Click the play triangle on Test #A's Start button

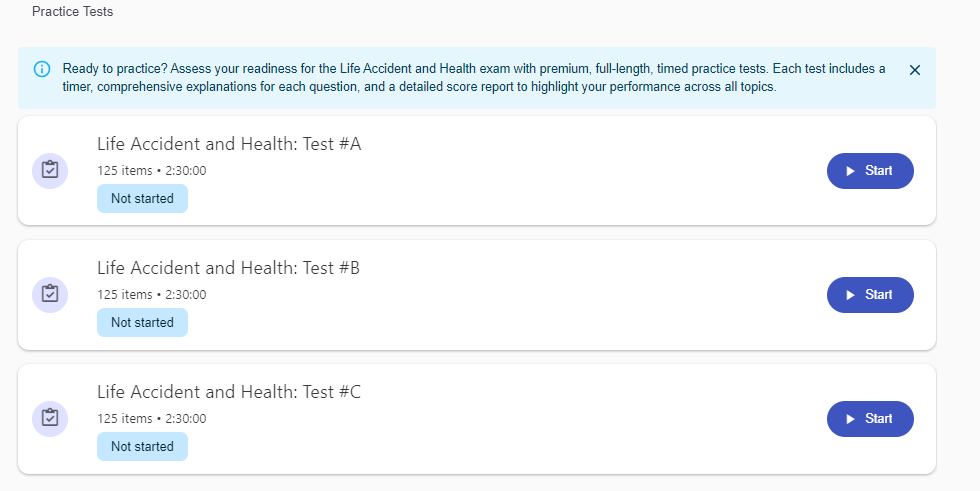point(850,171)
